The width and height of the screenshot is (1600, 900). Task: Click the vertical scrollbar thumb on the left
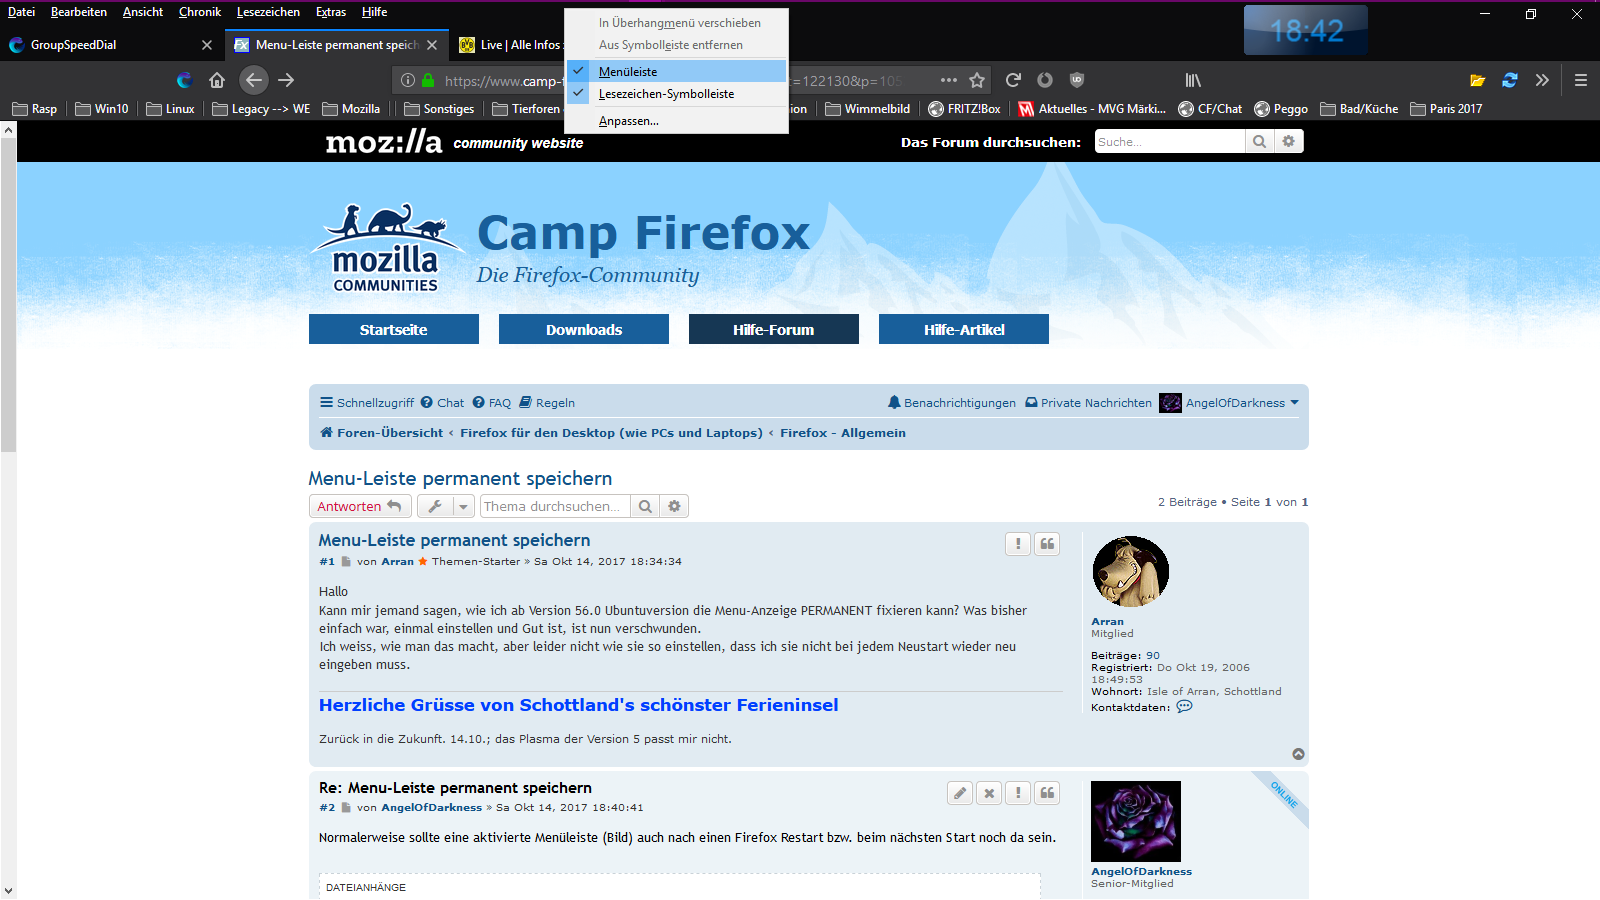click(x=8, y=295)
